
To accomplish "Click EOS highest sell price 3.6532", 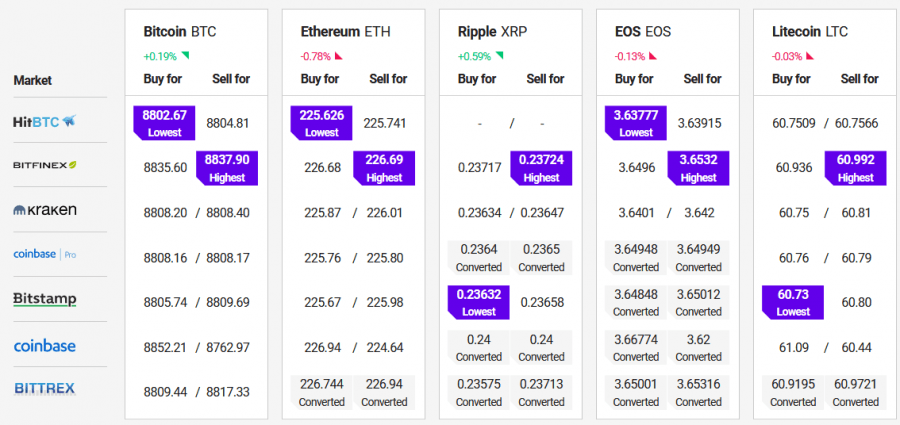I will (699, 168).
